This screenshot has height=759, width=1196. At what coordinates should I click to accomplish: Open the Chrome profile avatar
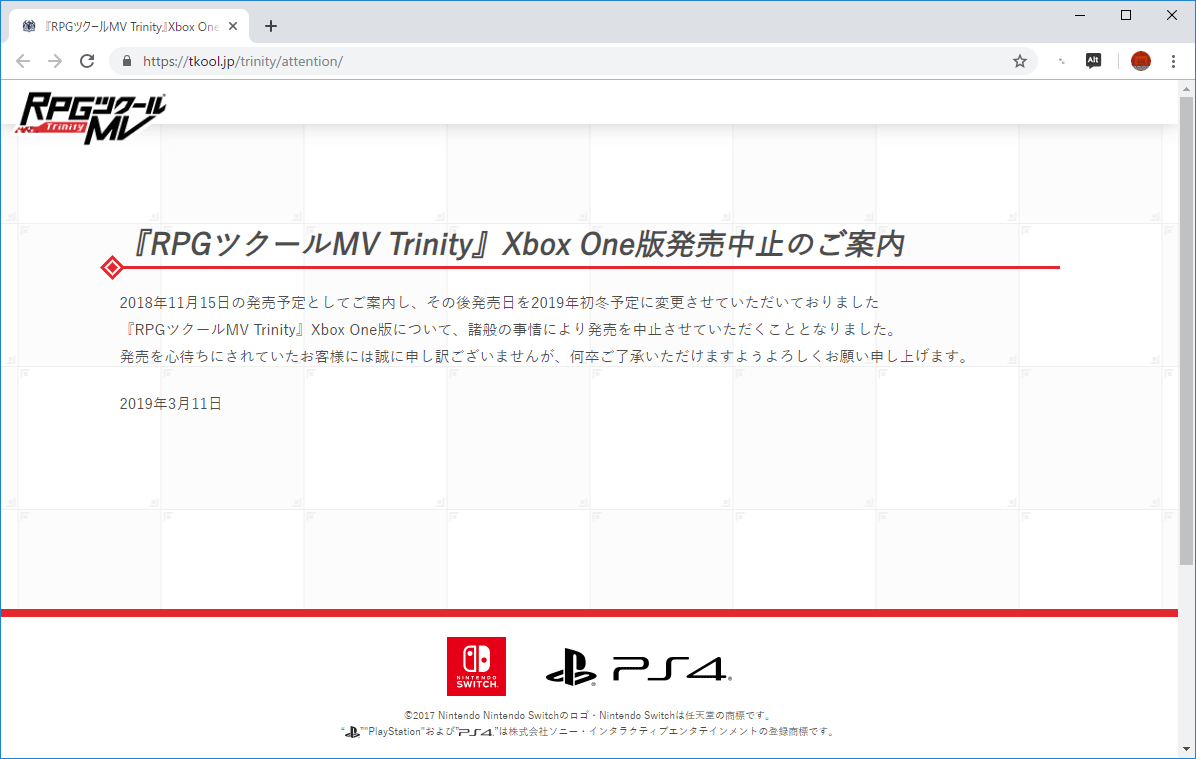[x=1140, y=61]
